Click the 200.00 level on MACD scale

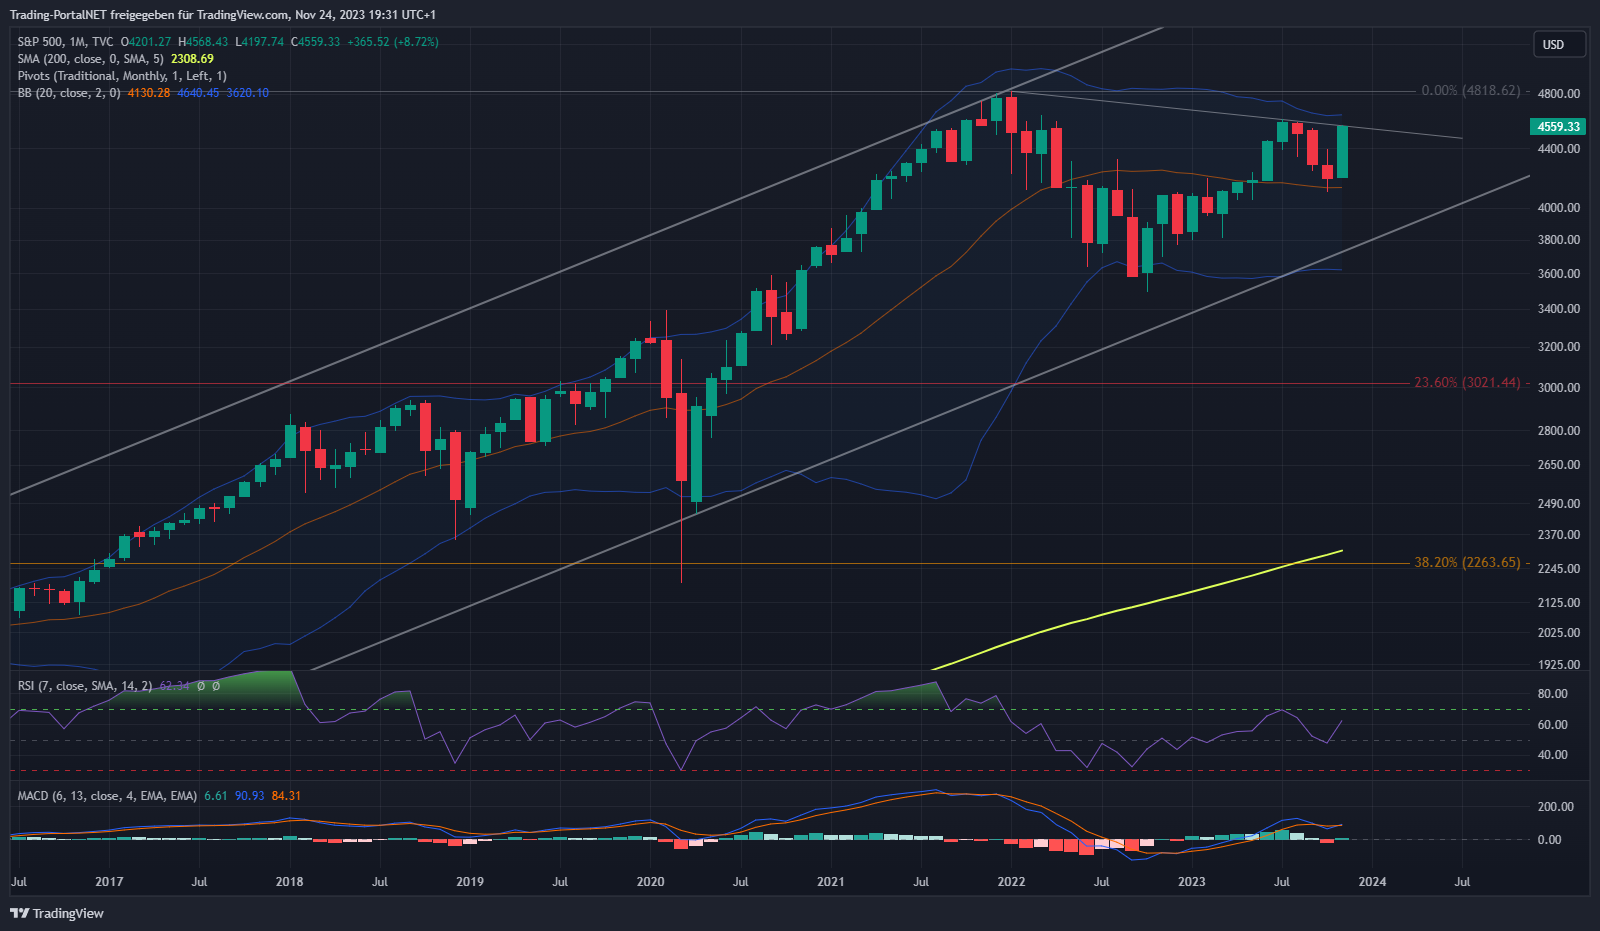pyautogui.click(x=1555, y=807)
